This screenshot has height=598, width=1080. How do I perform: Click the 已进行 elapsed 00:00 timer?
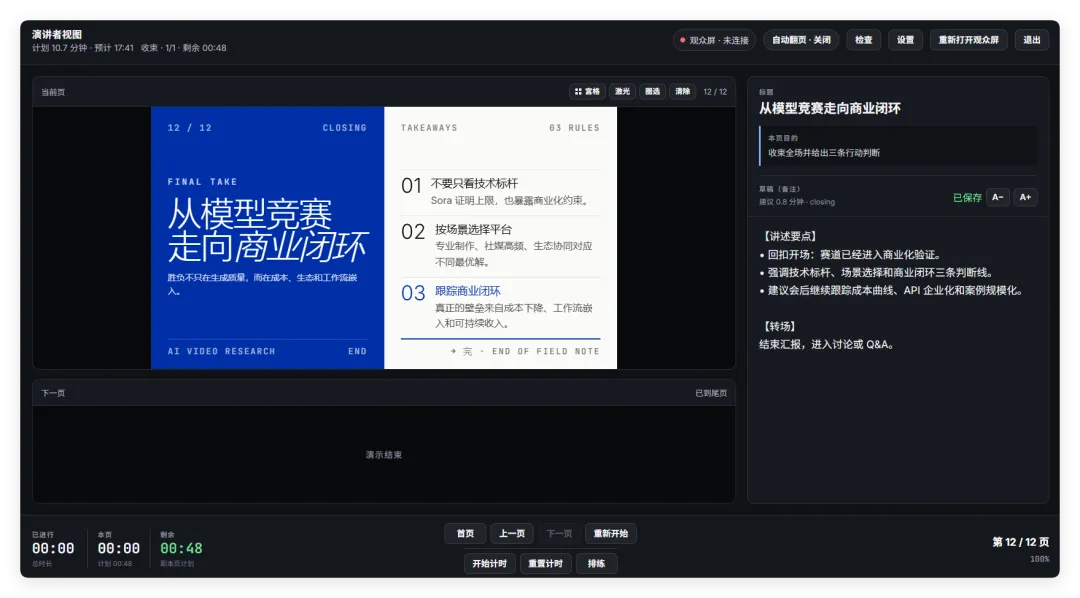point(53,549)
